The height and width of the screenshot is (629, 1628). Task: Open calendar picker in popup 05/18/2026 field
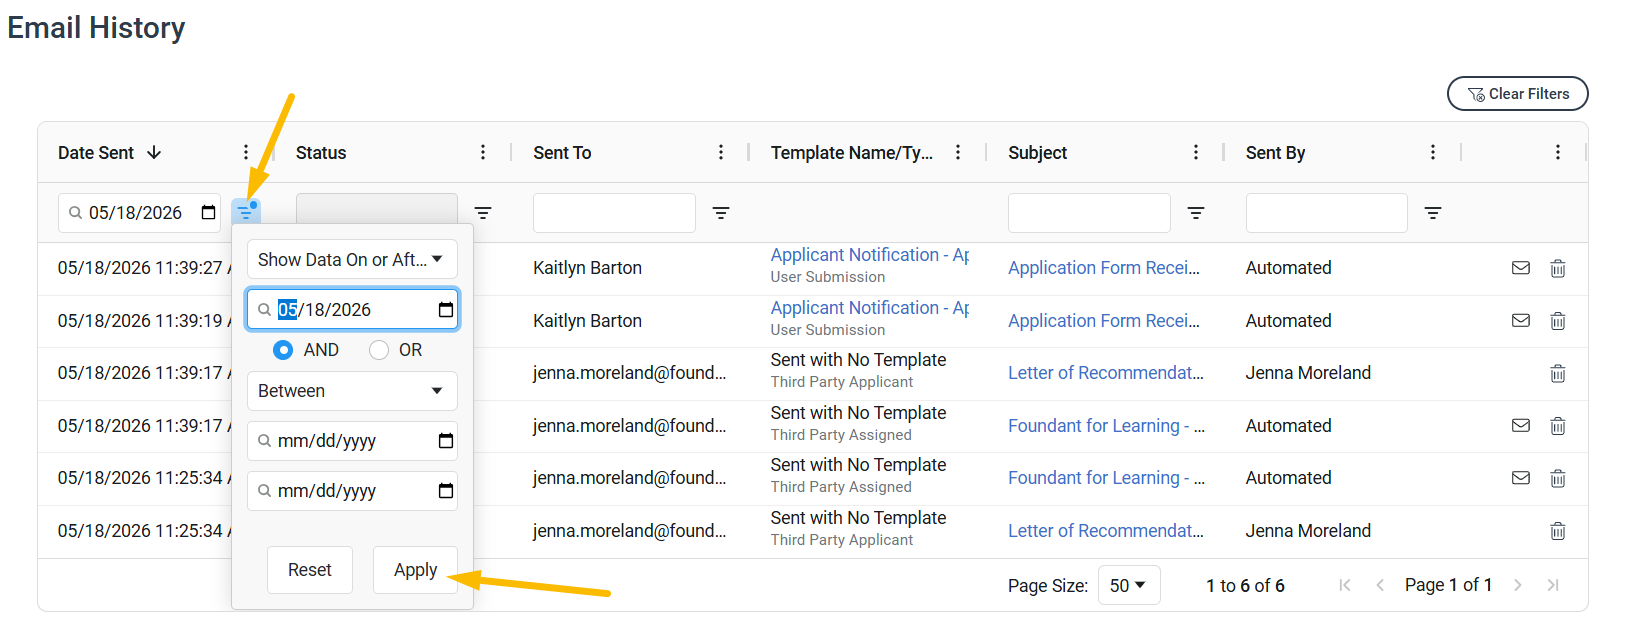point(446,309)
